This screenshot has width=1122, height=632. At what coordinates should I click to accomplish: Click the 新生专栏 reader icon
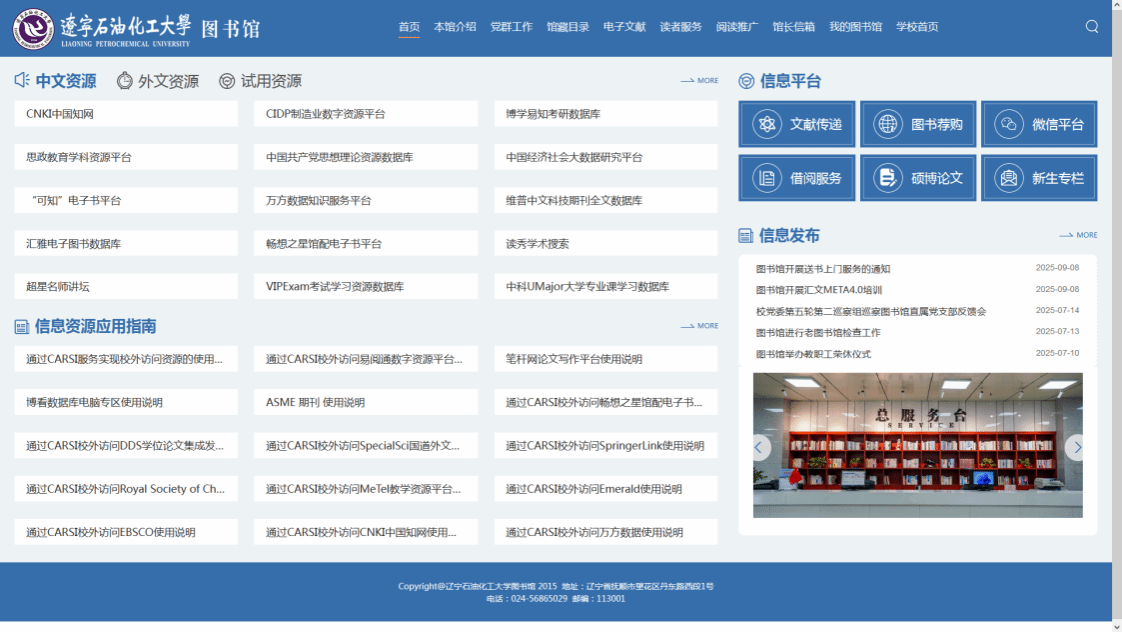click(x=1008, y=178)
